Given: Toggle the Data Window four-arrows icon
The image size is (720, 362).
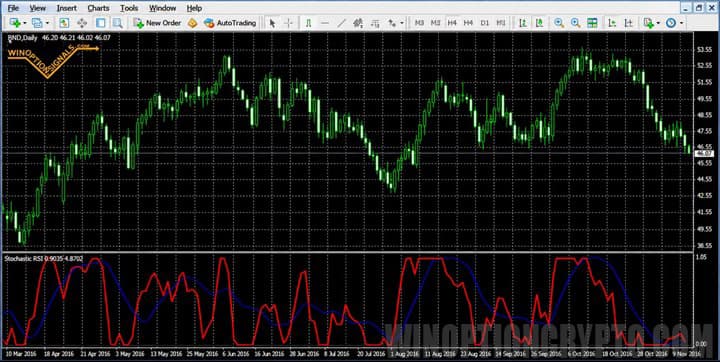Looking at the screenshot, I should 82,23.
